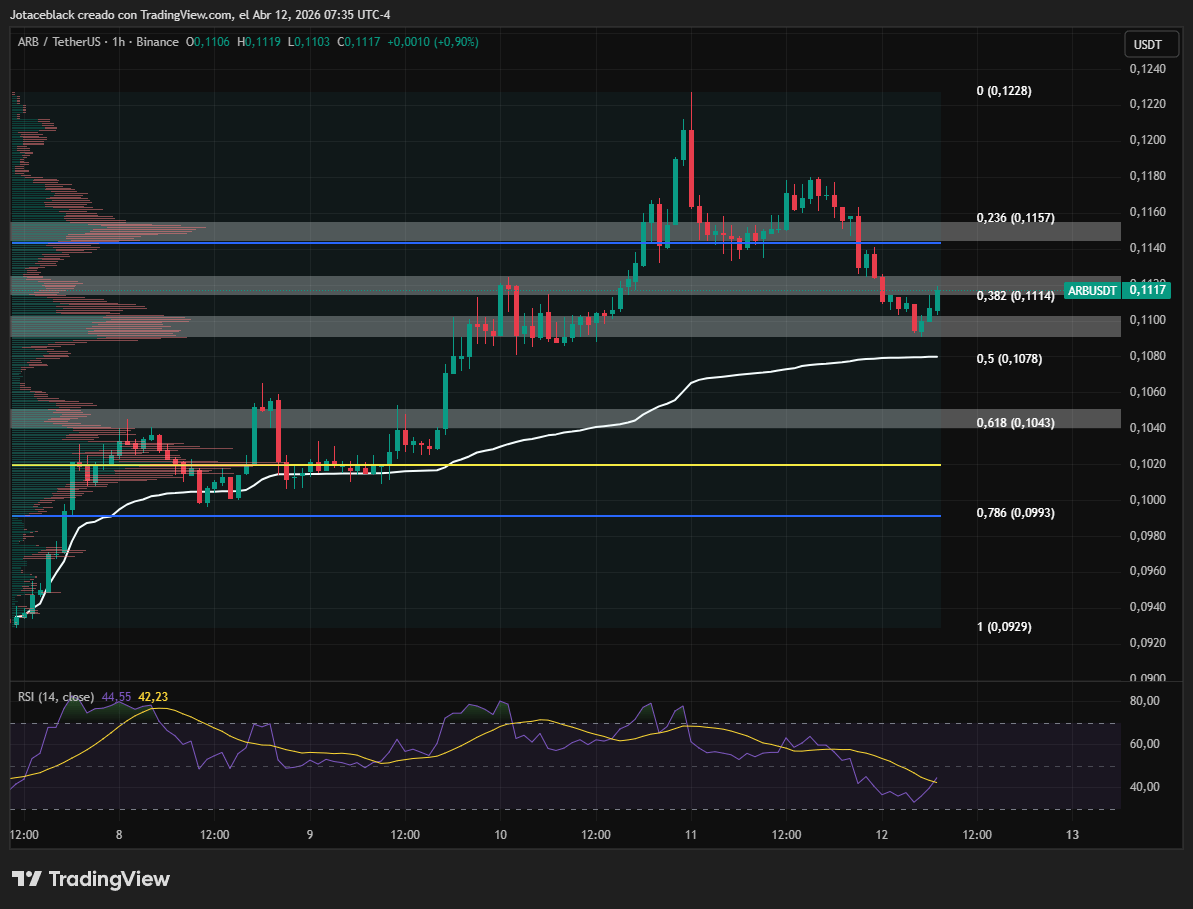Click the 0,1080 price scale label

pos(1147,356)
